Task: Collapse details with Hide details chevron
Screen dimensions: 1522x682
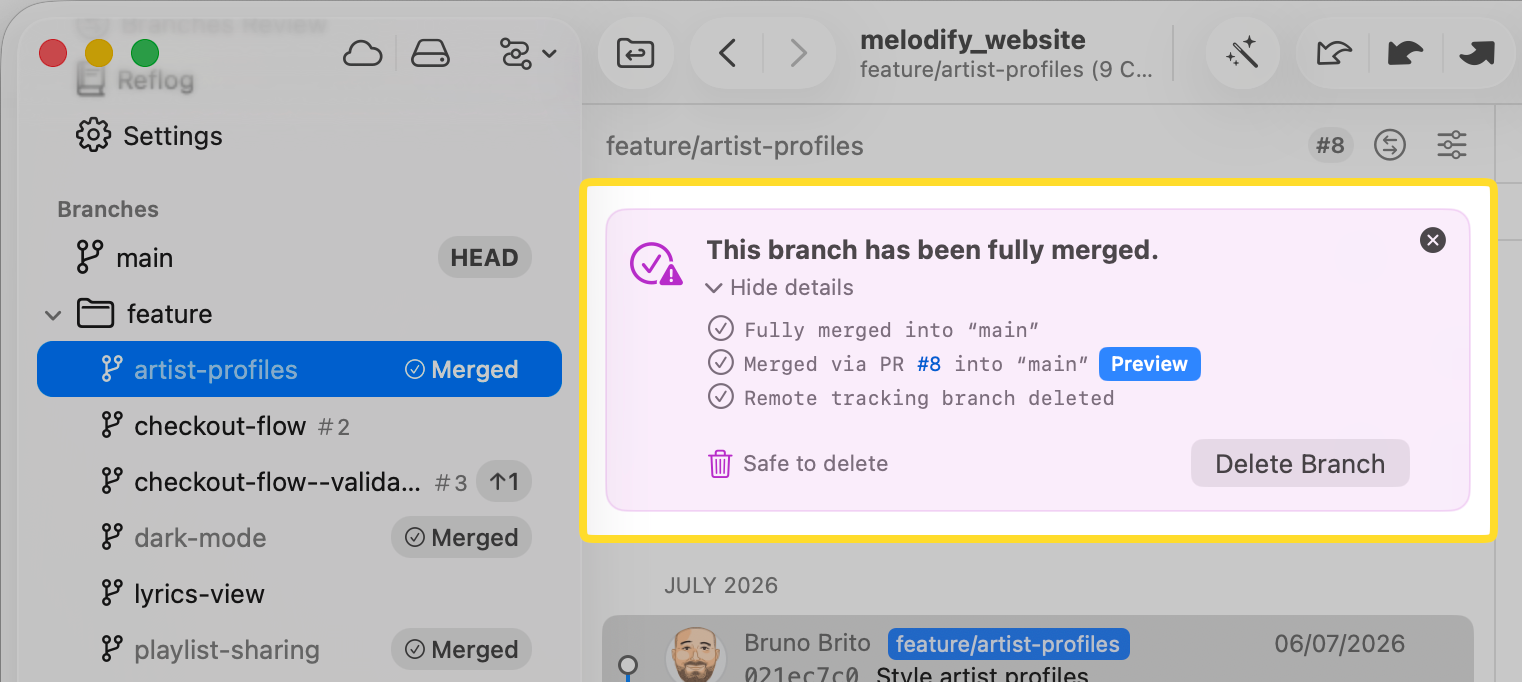Action: tap(780, 288)
